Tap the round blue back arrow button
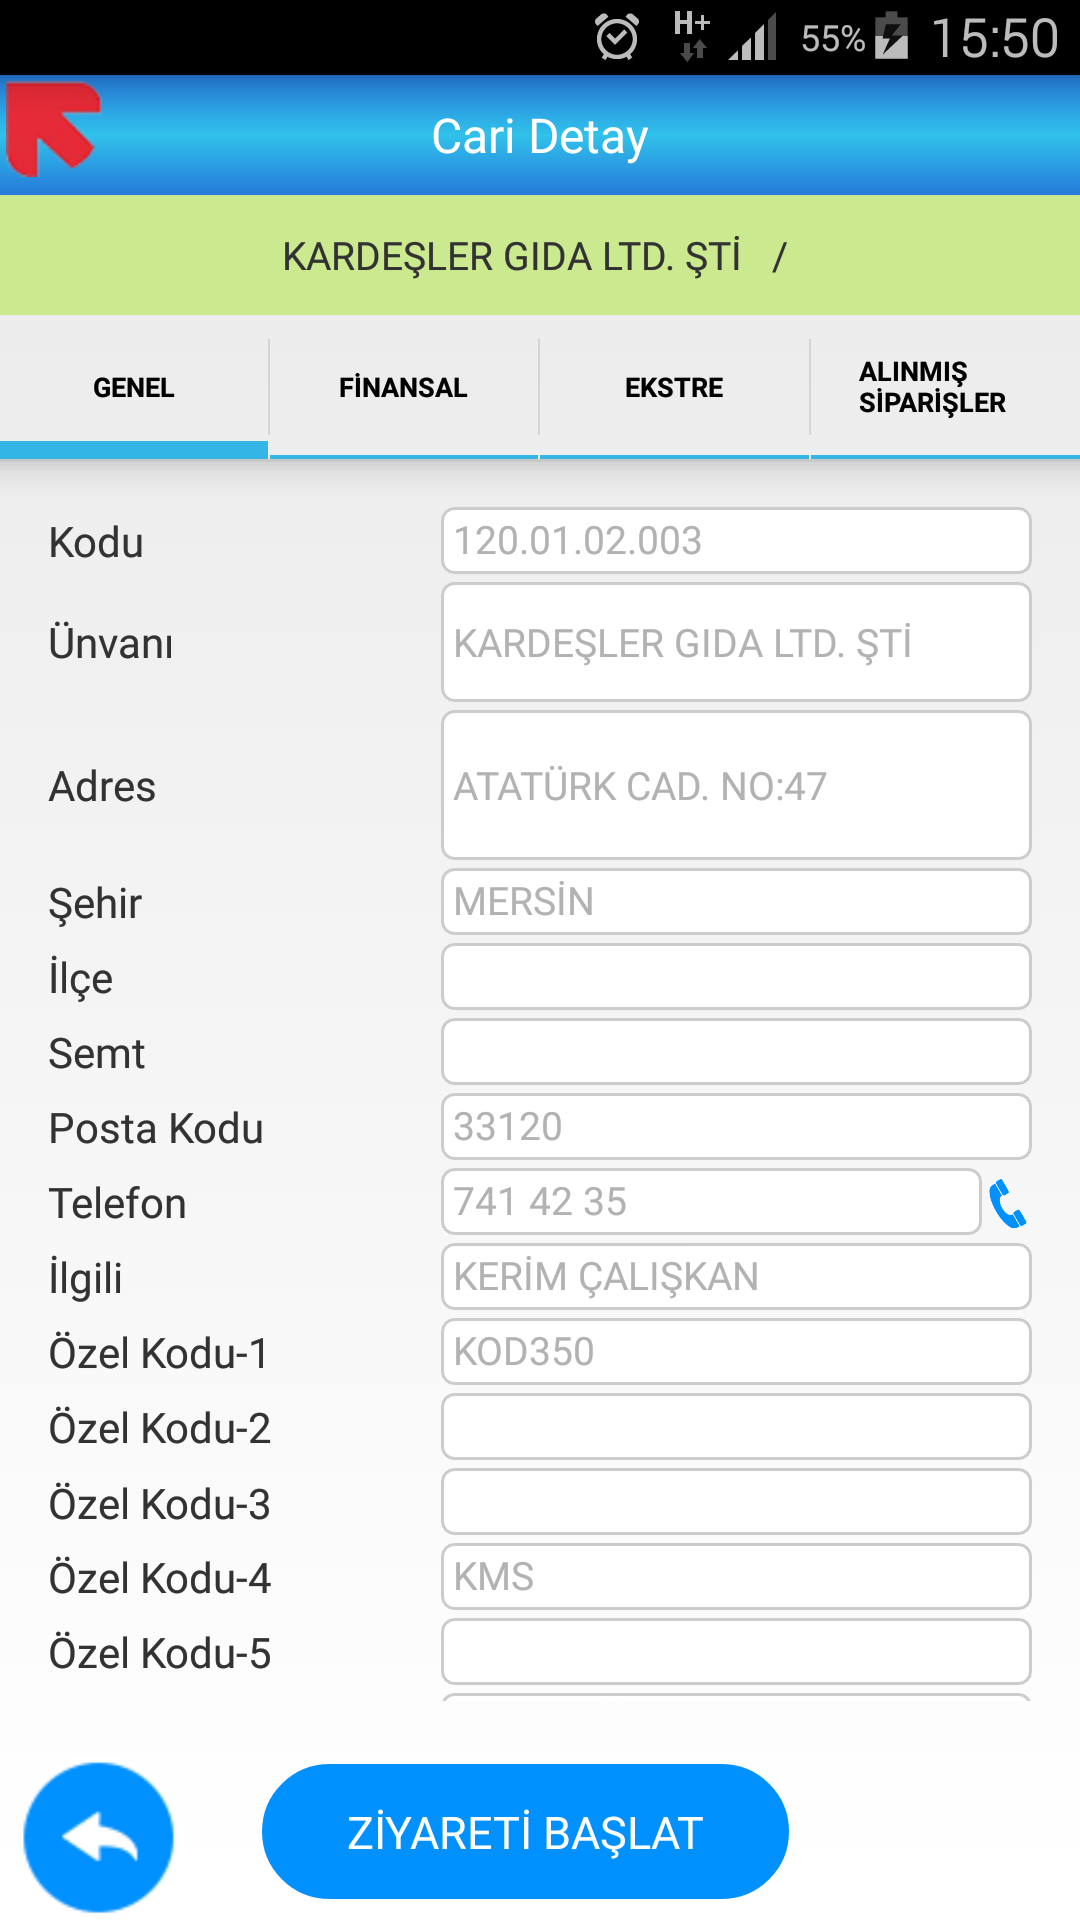Screen dimensions: 1080x1920 coord(98,1836)
